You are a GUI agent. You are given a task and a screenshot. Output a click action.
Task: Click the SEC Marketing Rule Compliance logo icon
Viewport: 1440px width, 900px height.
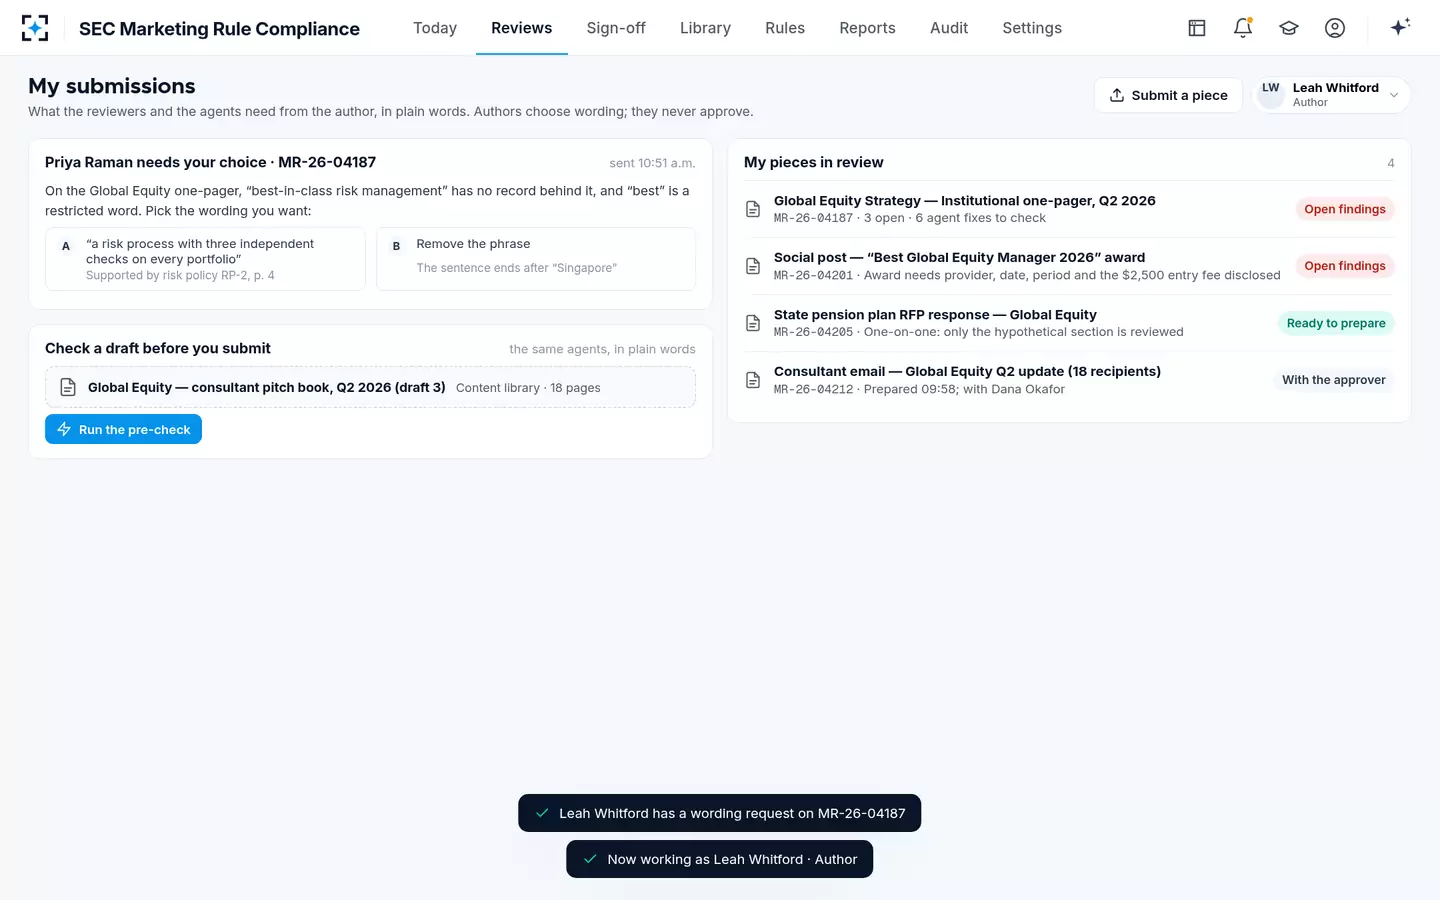pyautogui.click(x=35, y=28)
